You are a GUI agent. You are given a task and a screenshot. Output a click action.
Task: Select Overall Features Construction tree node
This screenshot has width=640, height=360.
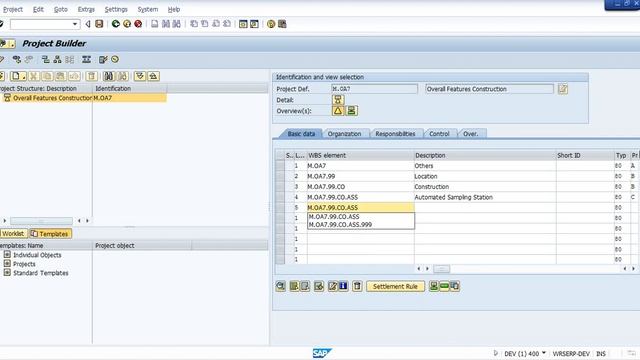(52, 98)
